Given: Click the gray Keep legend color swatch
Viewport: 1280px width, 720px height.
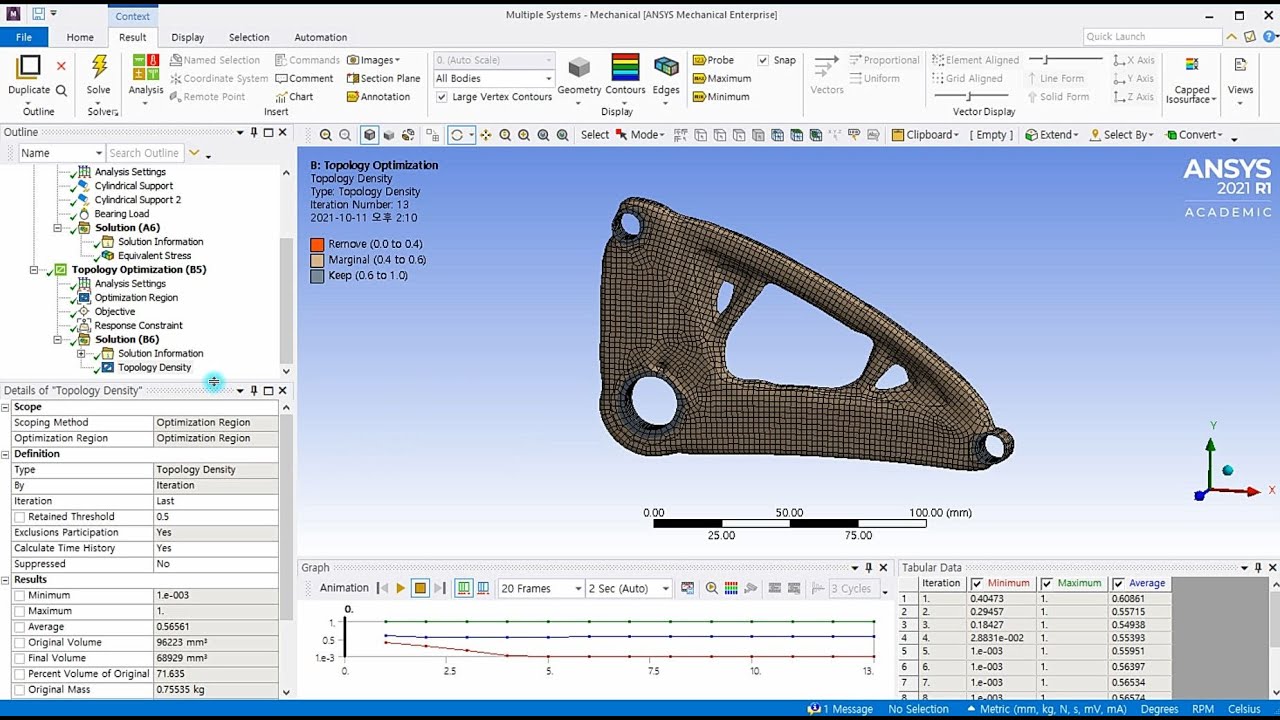Looking at the screenshot, I should click(x=317, y=276).
